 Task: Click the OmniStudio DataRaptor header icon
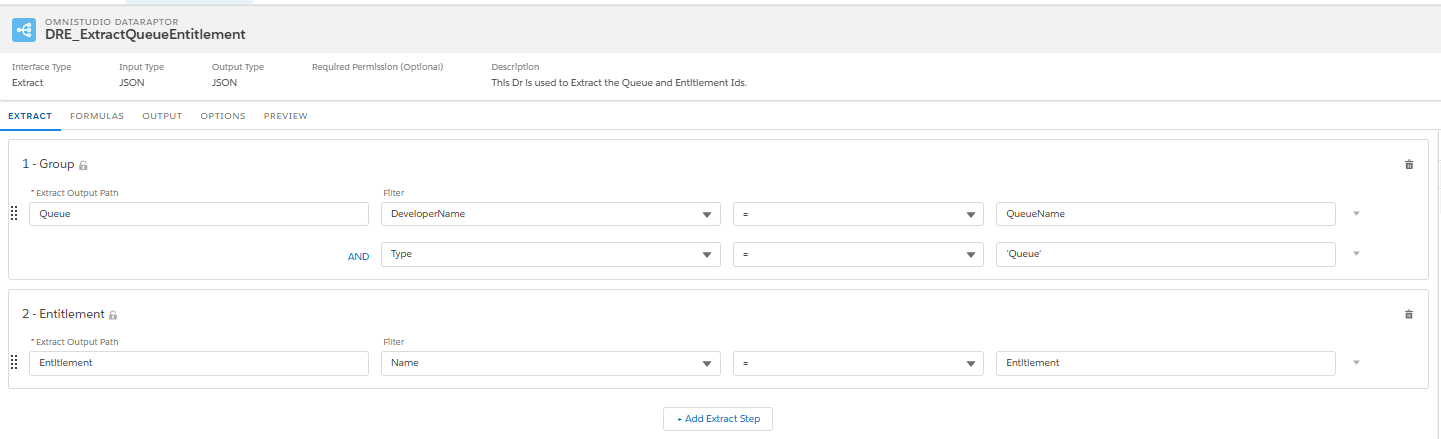24,30
